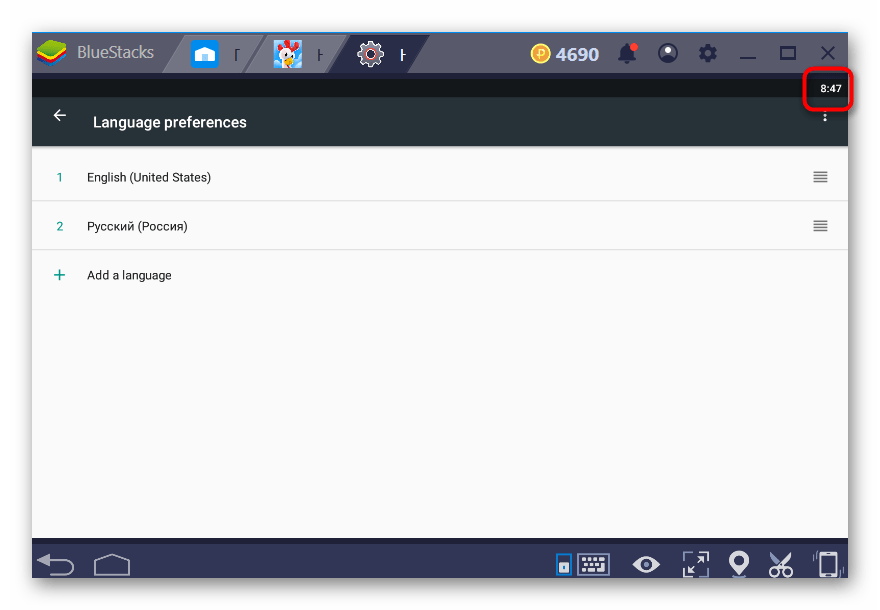Grab the reorder handle for Русский
The height and width of the screenshot is (610, 880).
821,226
